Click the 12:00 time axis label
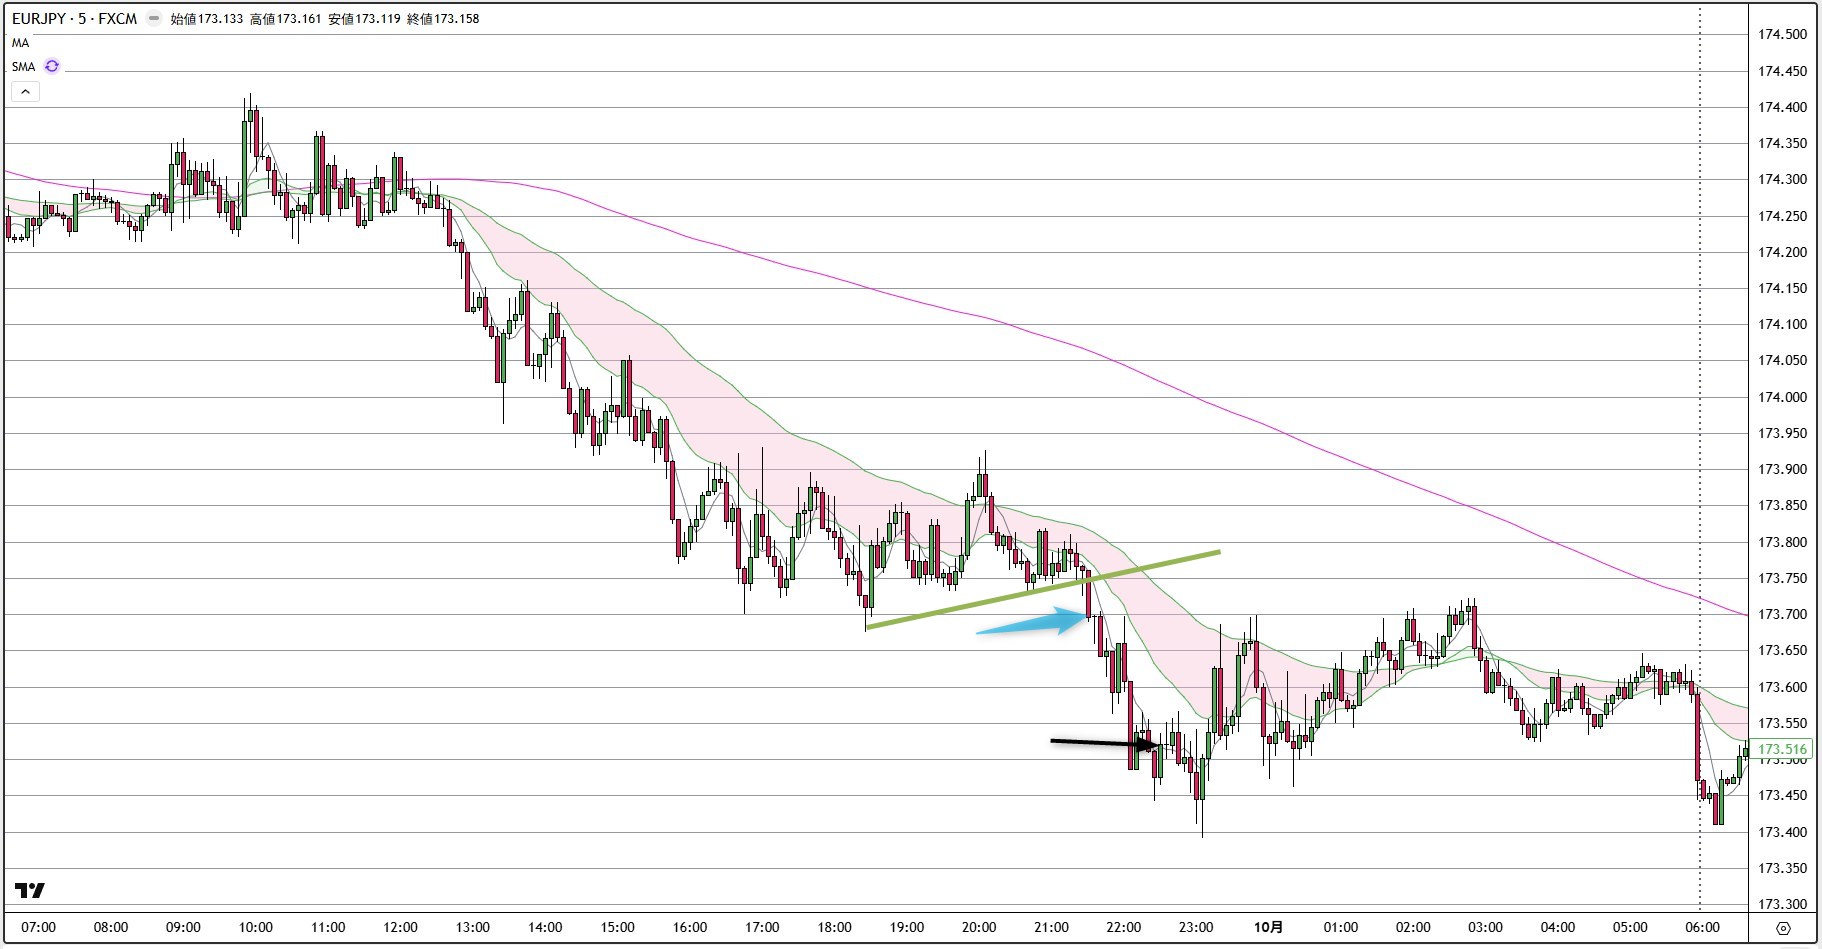This screenshot has width=1822, height=949. [x=400, y=927]
